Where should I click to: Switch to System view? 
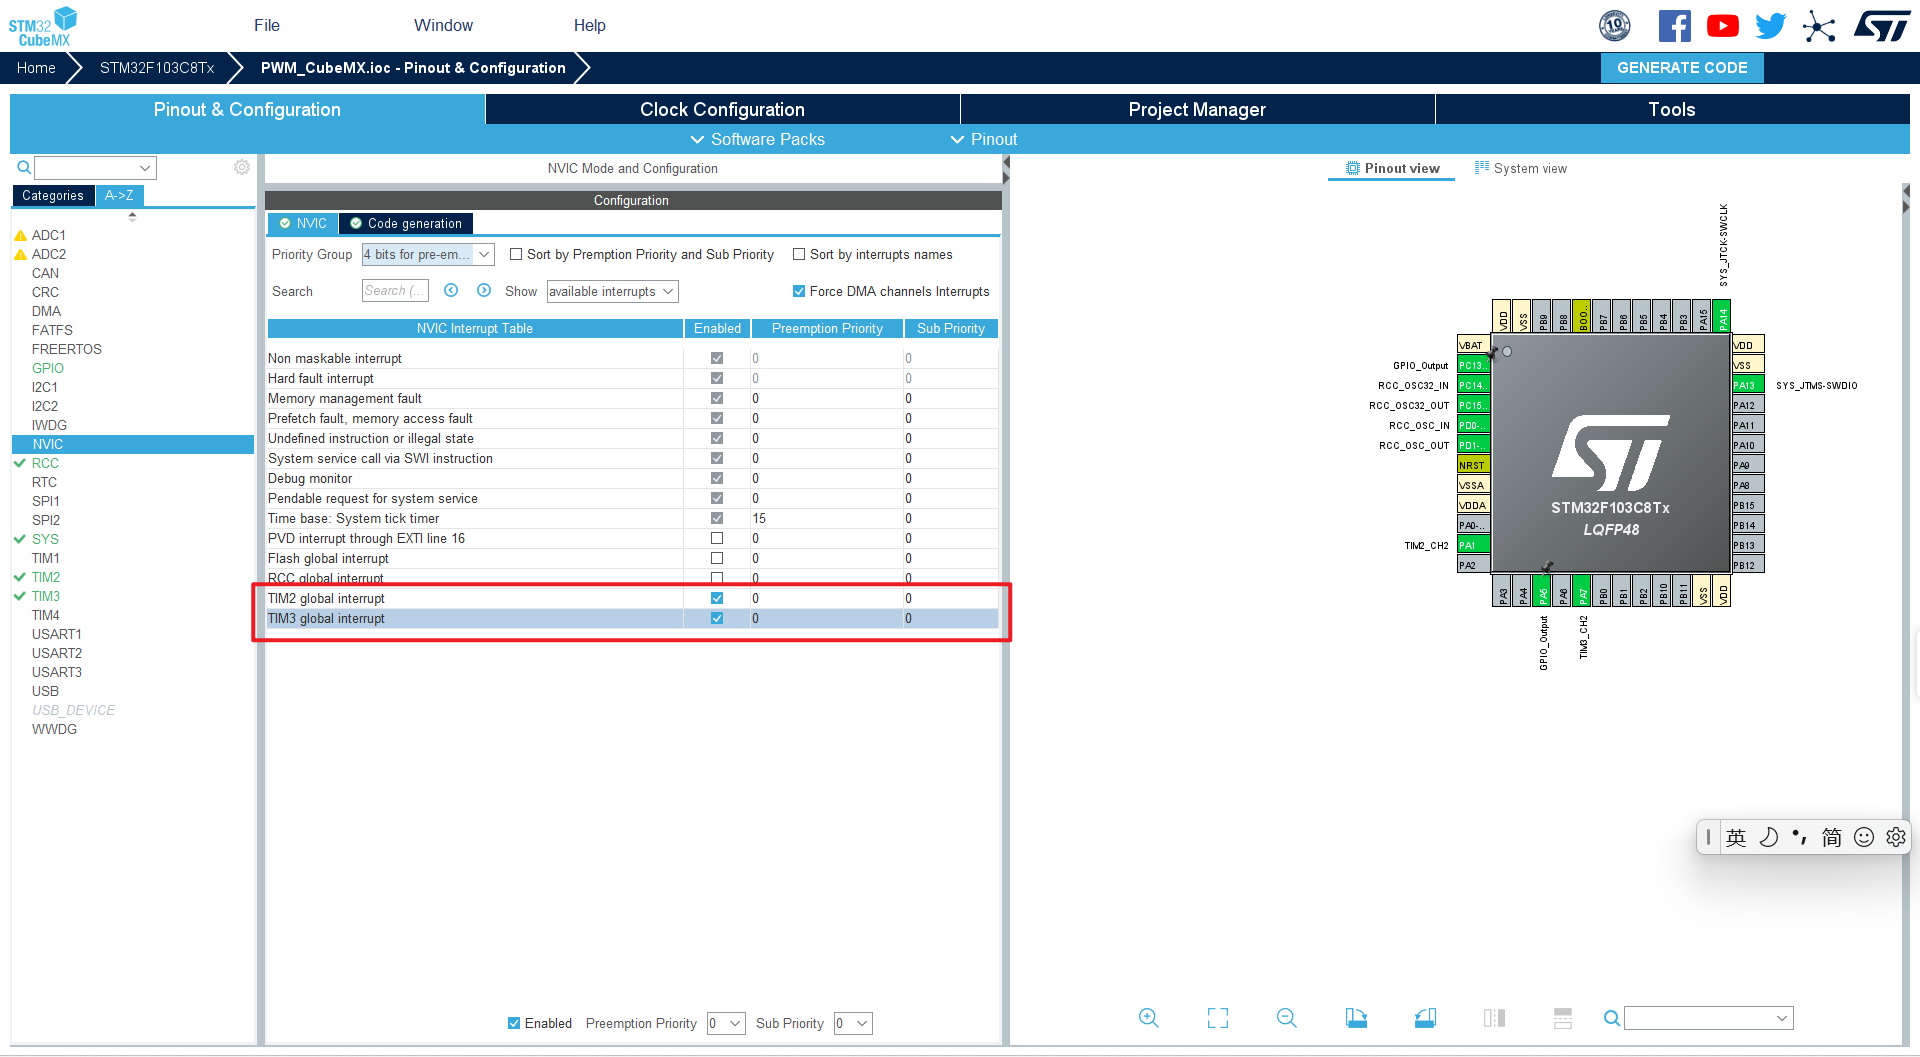coord(1521,168)
